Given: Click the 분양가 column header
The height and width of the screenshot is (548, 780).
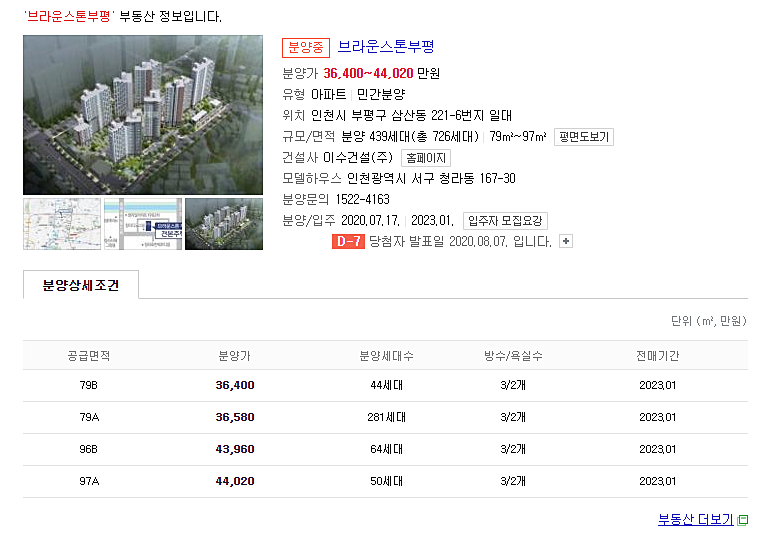Looking at the screenshot, I should tap(234, 356).
